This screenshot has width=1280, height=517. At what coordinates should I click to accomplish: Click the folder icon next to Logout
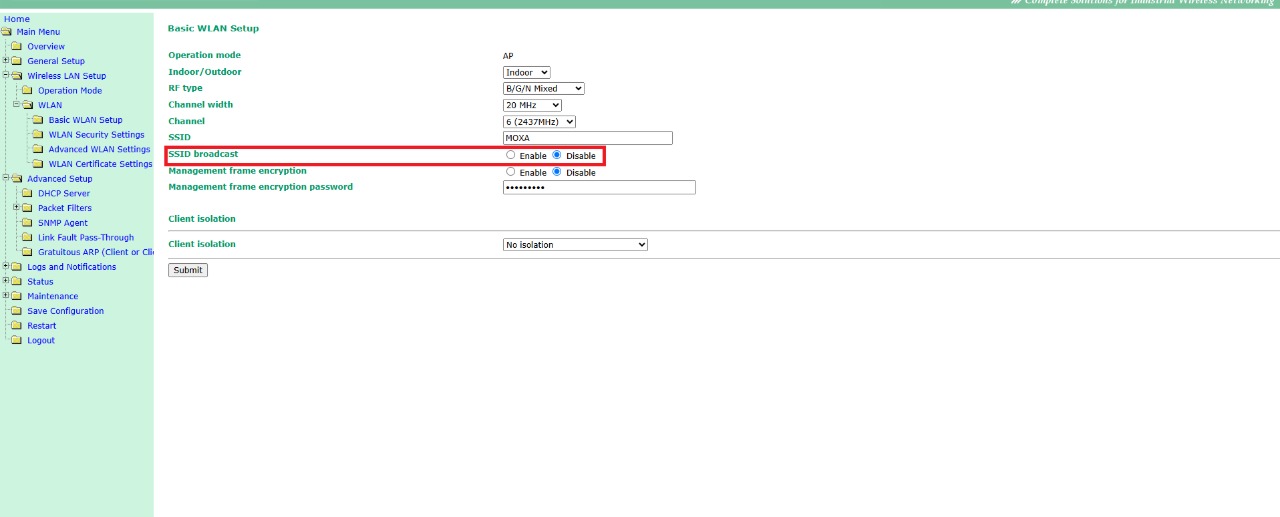16,341
